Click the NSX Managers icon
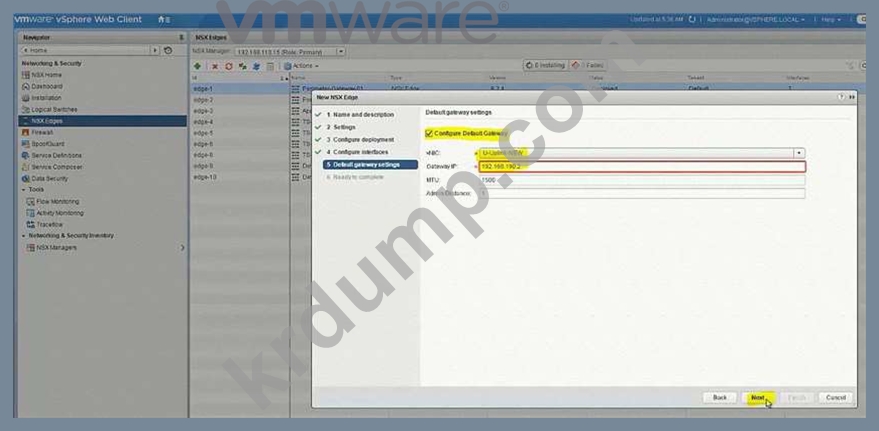The width and height of the screenshot is (879, 431). point(31,247)
